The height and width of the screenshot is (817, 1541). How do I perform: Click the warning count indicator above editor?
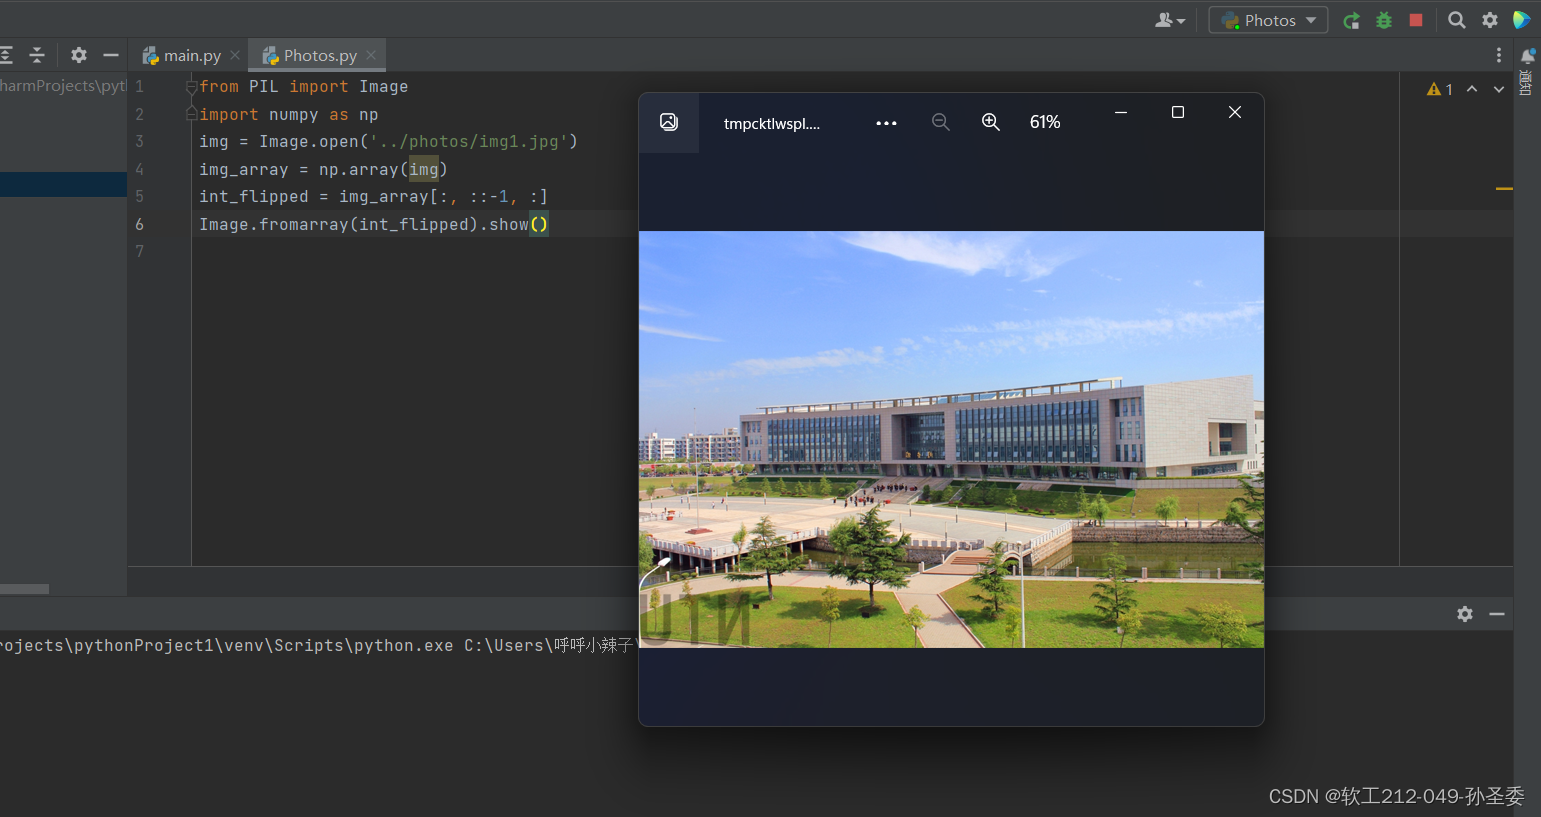[1439, 88]
